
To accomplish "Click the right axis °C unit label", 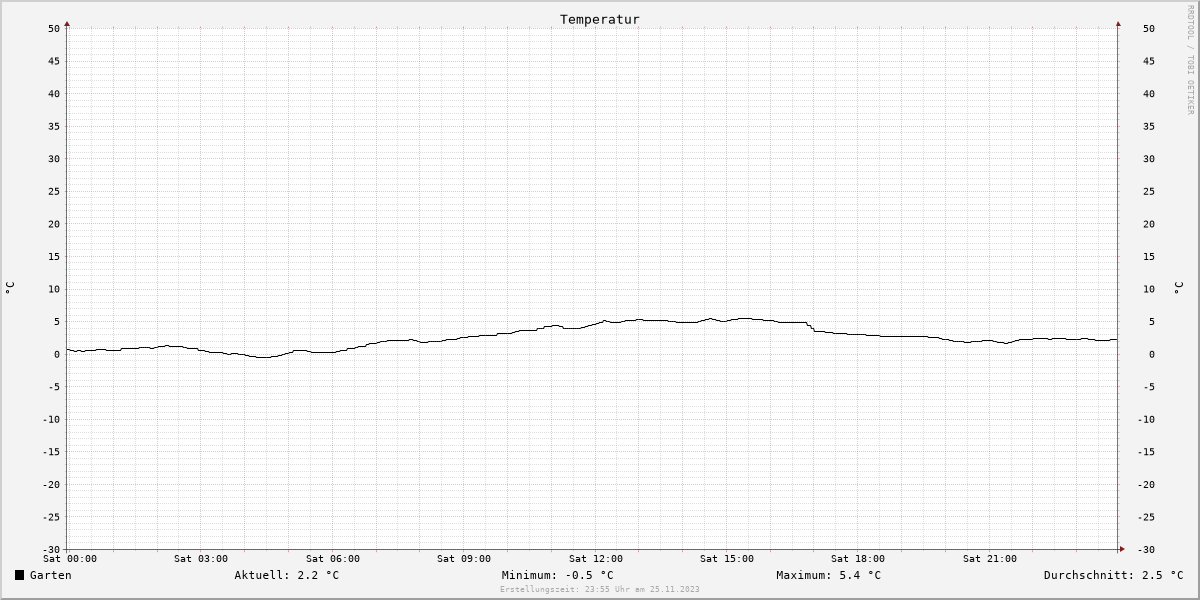I will click(x=1178, y=288).
